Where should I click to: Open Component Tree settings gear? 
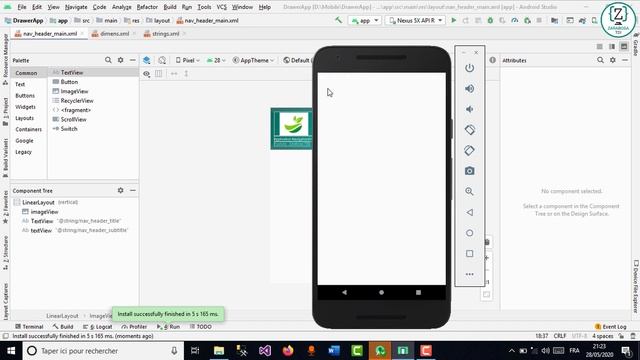pyautogui.click(x=120, y=190)
